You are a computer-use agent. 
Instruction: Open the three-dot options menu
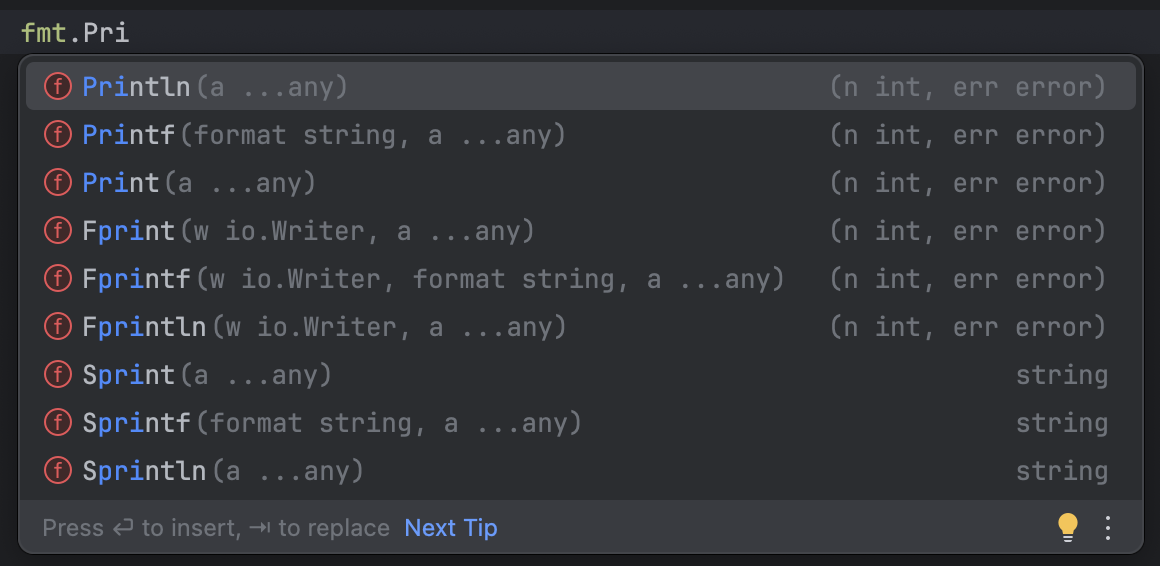pos(1107,528)
